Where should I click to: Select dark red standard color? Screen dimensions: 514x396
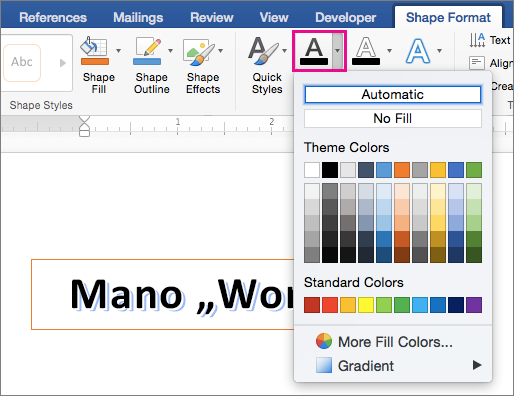coord(312,305)
